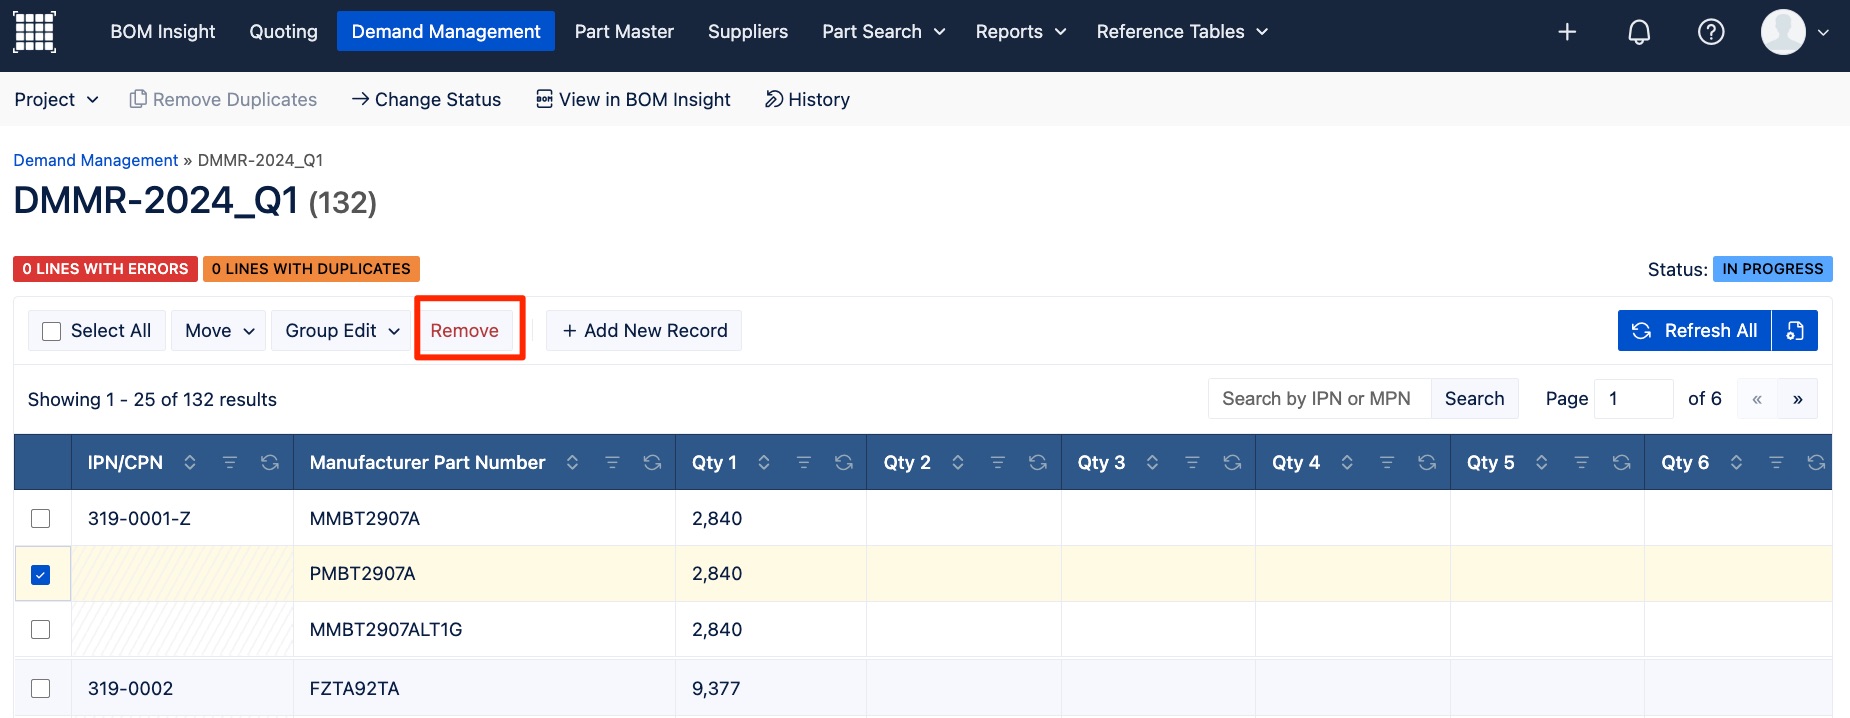This screenshot has height=718, width=1850.
Task: Refresh the Qty 3 column
Action: [1232, 462]
